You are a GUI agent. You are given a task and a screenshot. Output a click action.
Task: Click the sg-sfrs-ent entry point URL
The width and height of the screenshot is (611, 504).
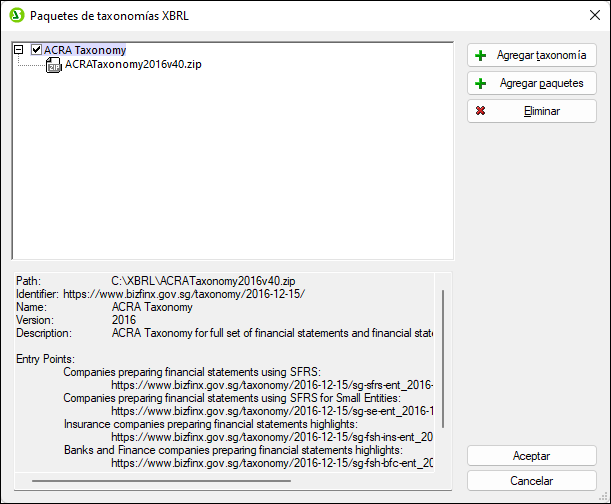coord(271,384)
